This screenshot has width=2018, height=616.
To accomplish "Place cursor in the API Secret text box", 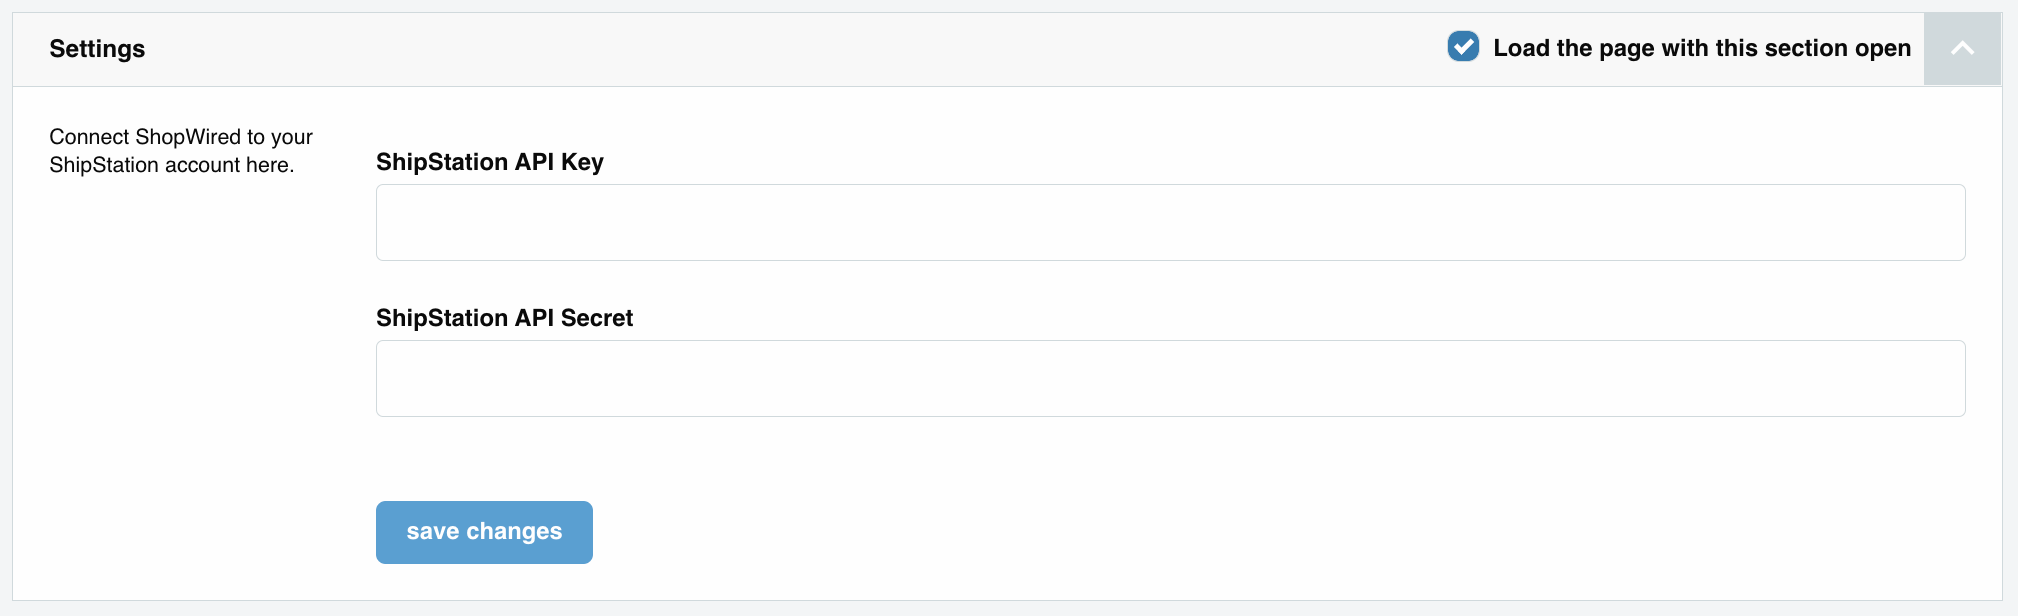I will (x=1170, y=378).
